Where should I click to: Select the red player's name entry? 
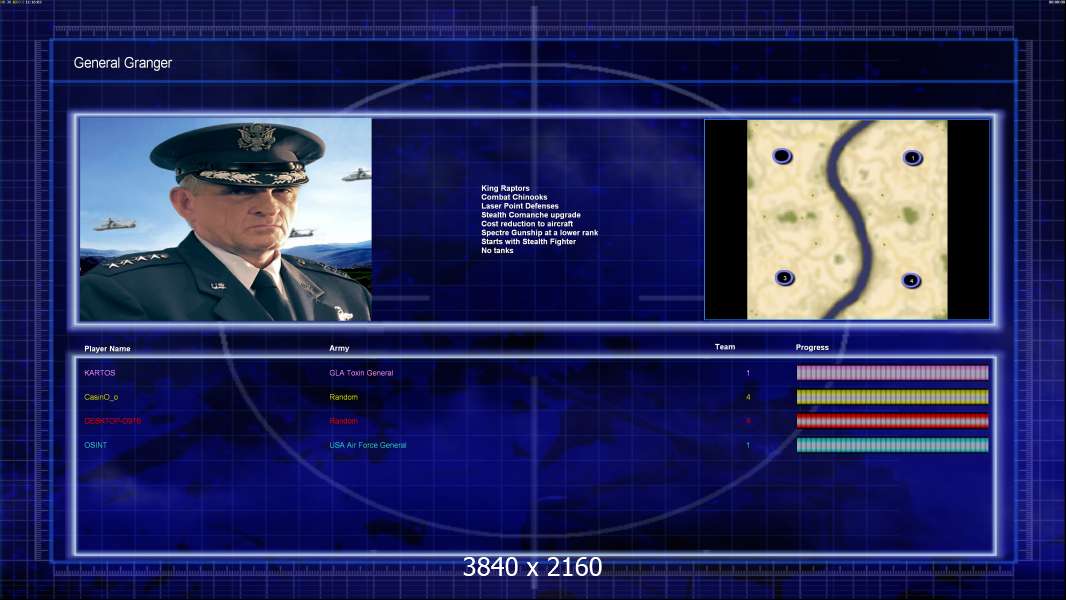113,421
